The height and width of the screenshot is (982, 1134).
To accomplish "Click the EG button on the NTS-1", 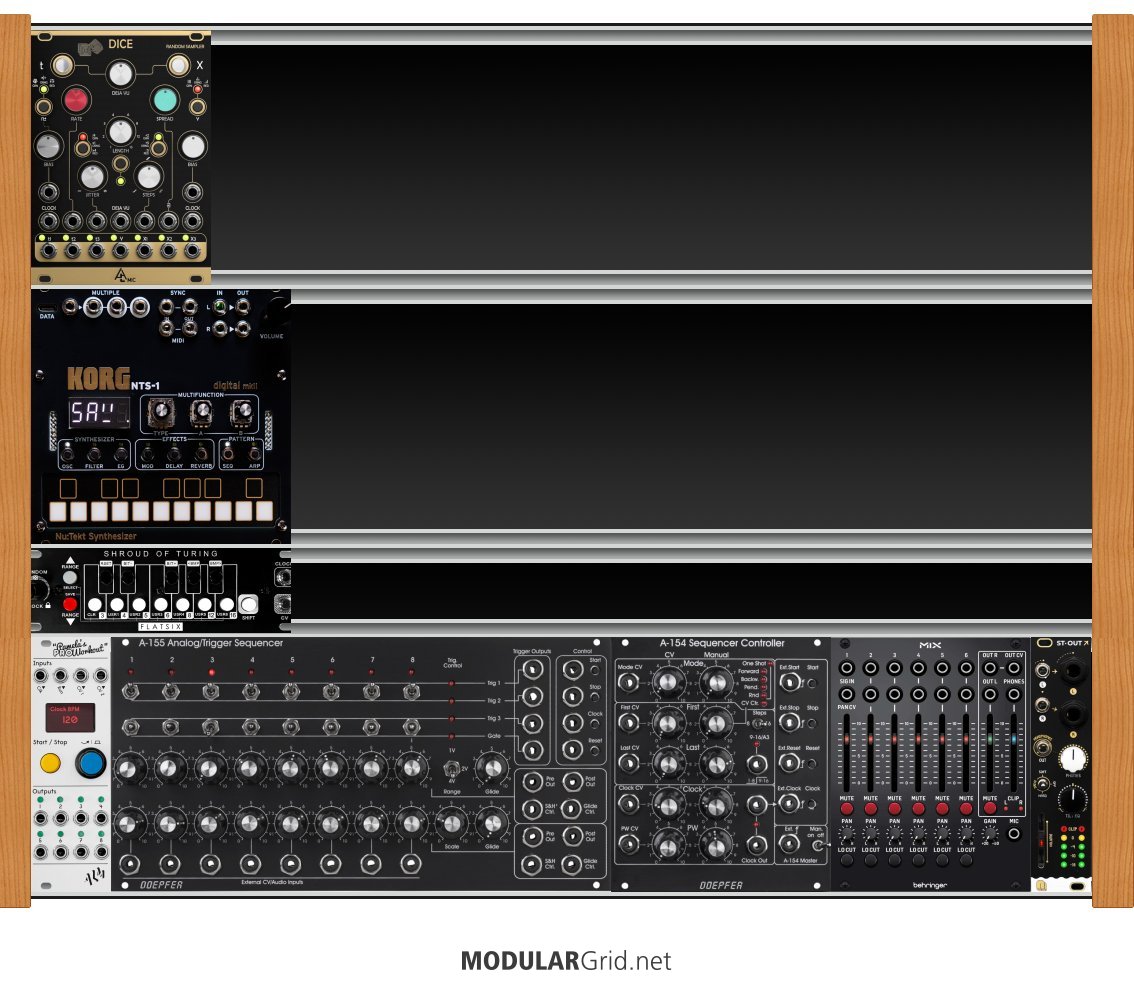I will tap(121, 454).
